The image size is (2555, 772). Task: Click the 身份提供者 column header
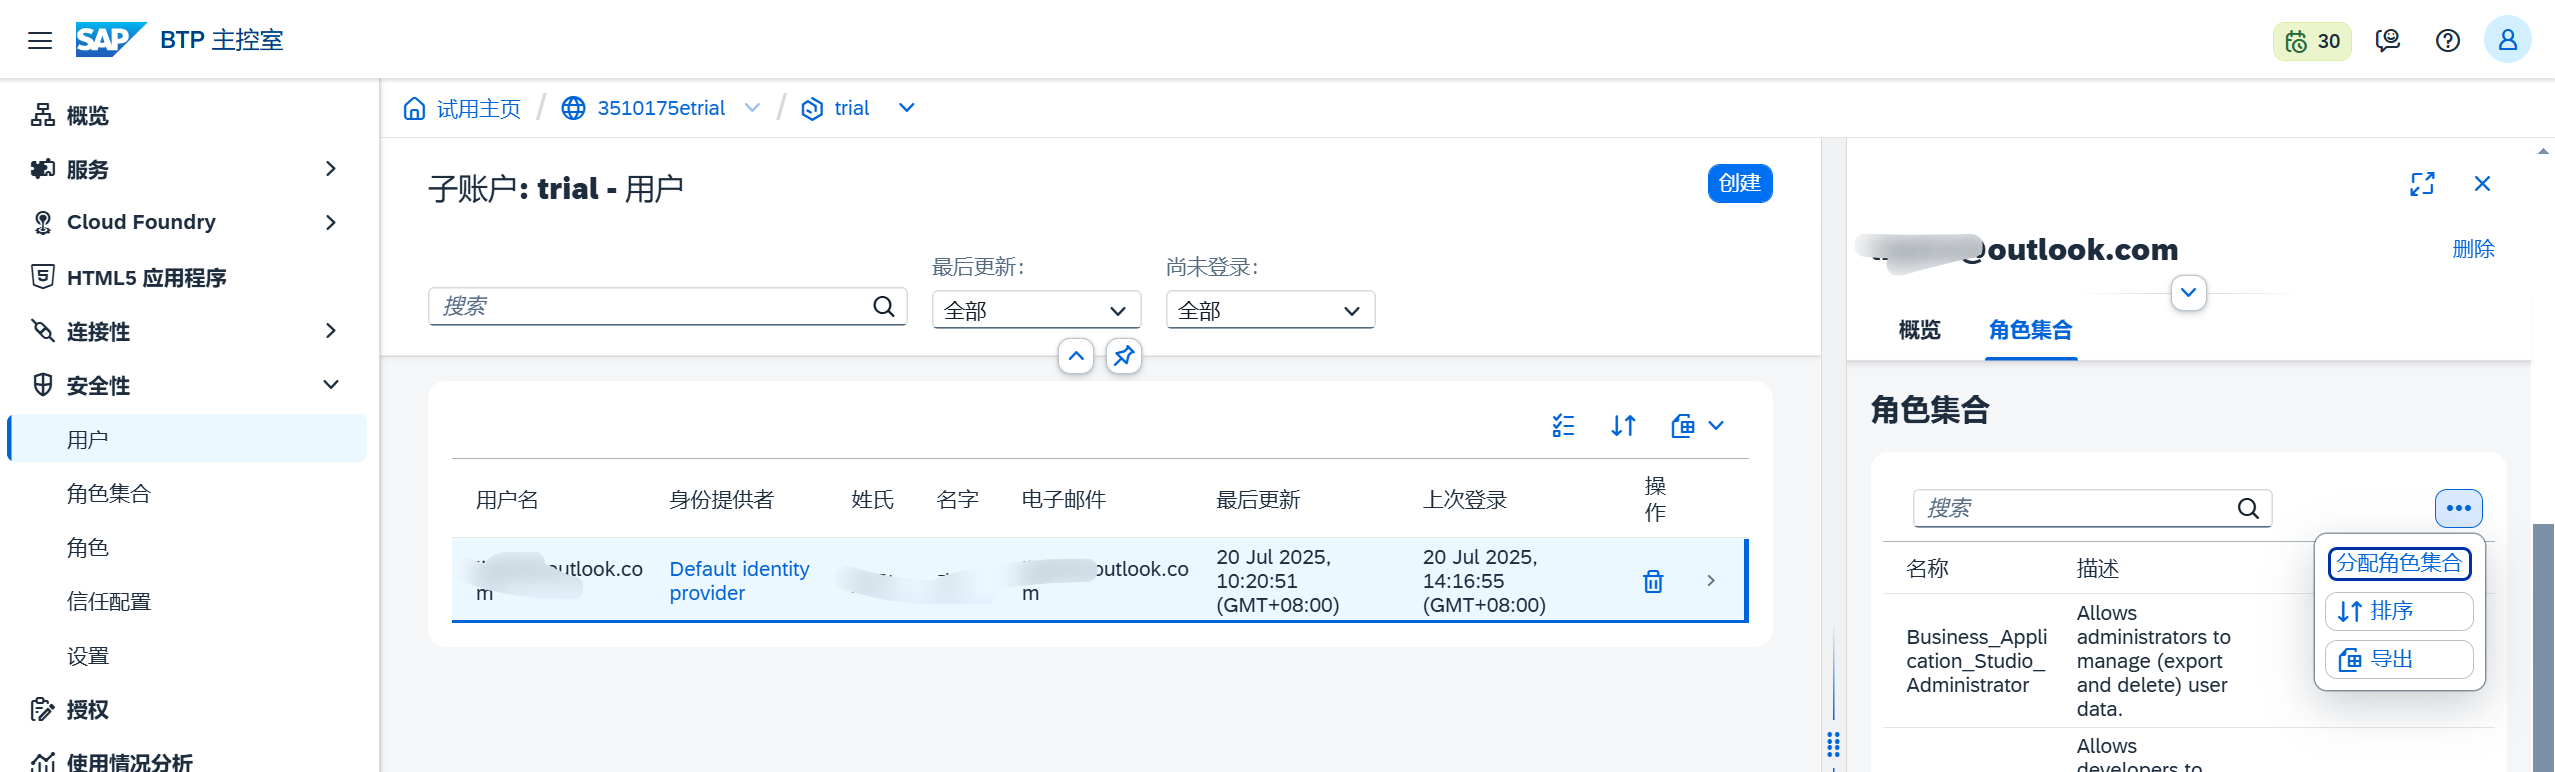tap(721, 500)
